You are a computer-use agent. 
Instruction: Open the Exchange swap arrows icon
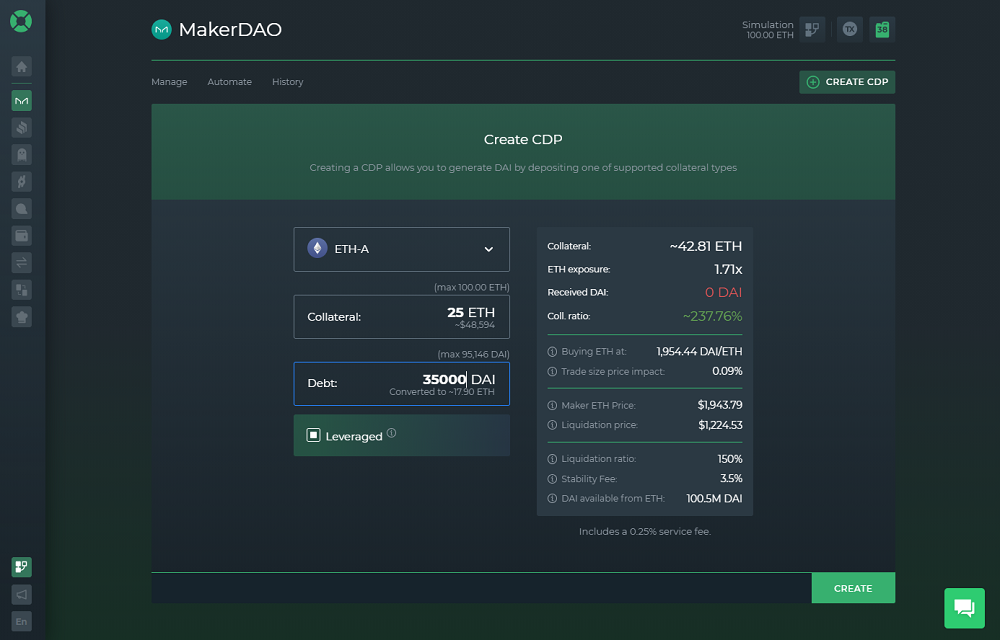pyautogui.click(x=22, y=263)
